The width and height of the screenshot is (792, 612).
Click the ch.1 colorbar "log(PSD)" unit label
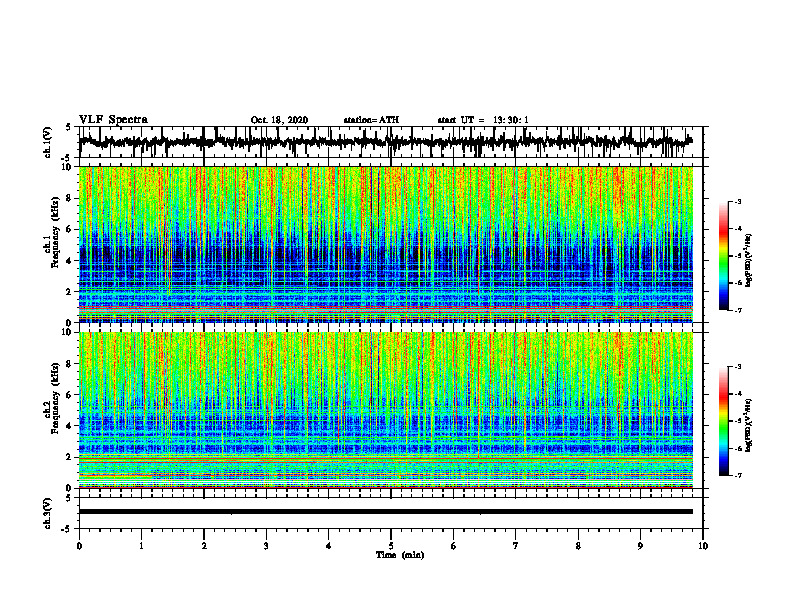(x=749, y=261)
